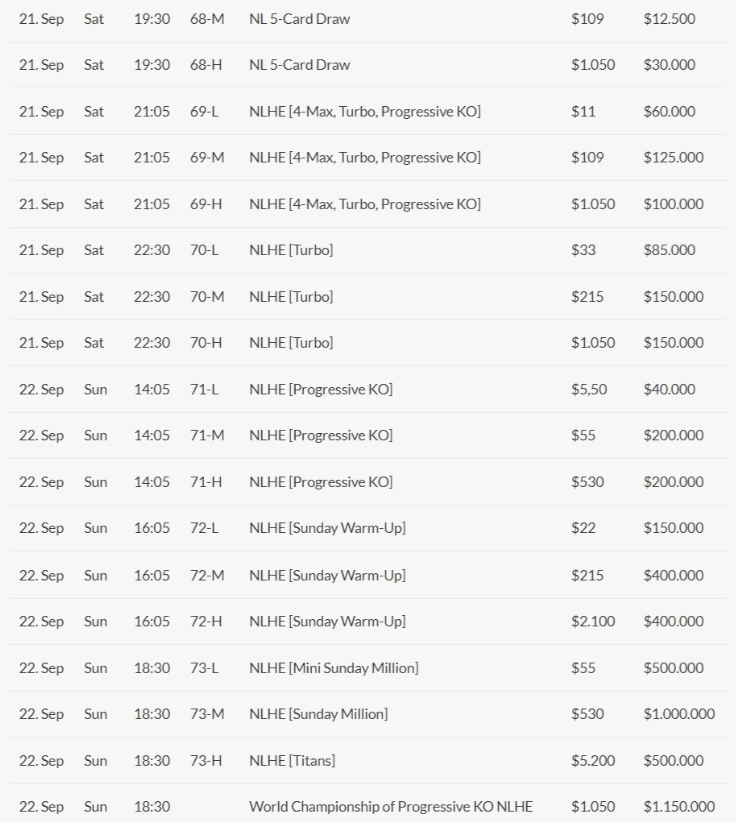Viewport: 736px width, 822px height.
Task: Select the $1.150.000 prize pool cell
Action: coord(679,807)
